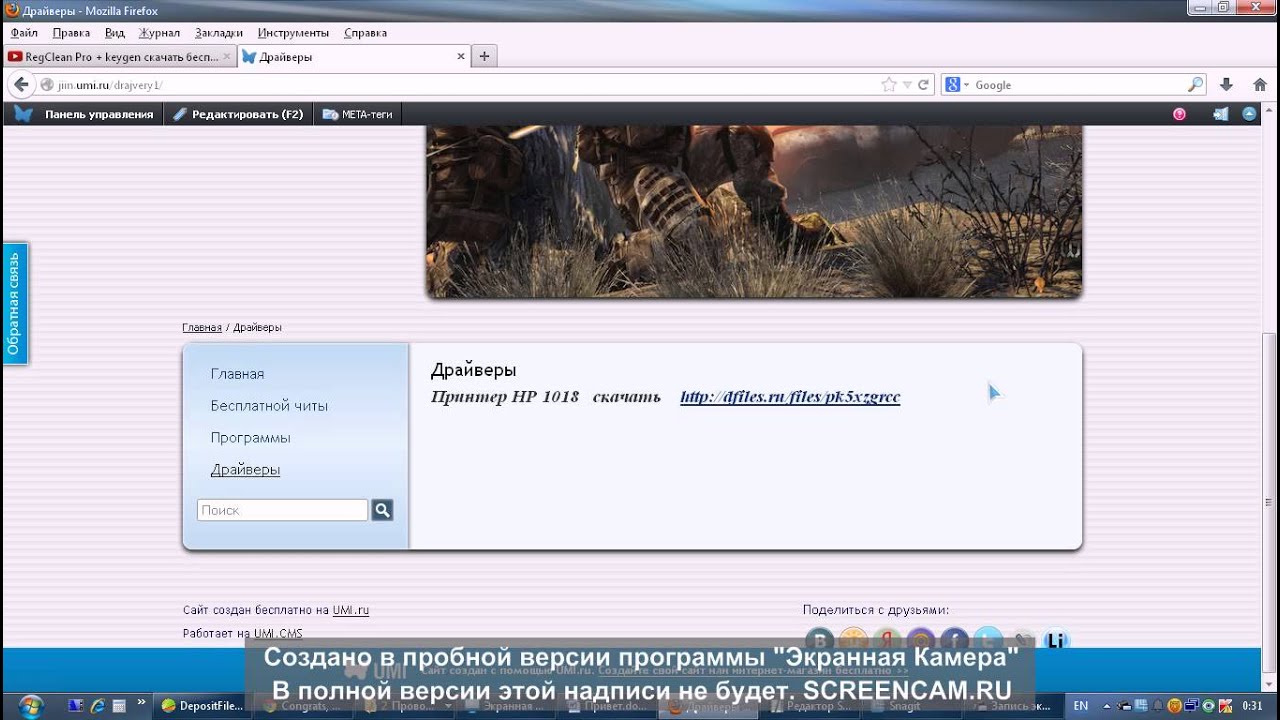Open the Инструменты menu
This screenshot has height=720, width=1280.
click(293, 33)
